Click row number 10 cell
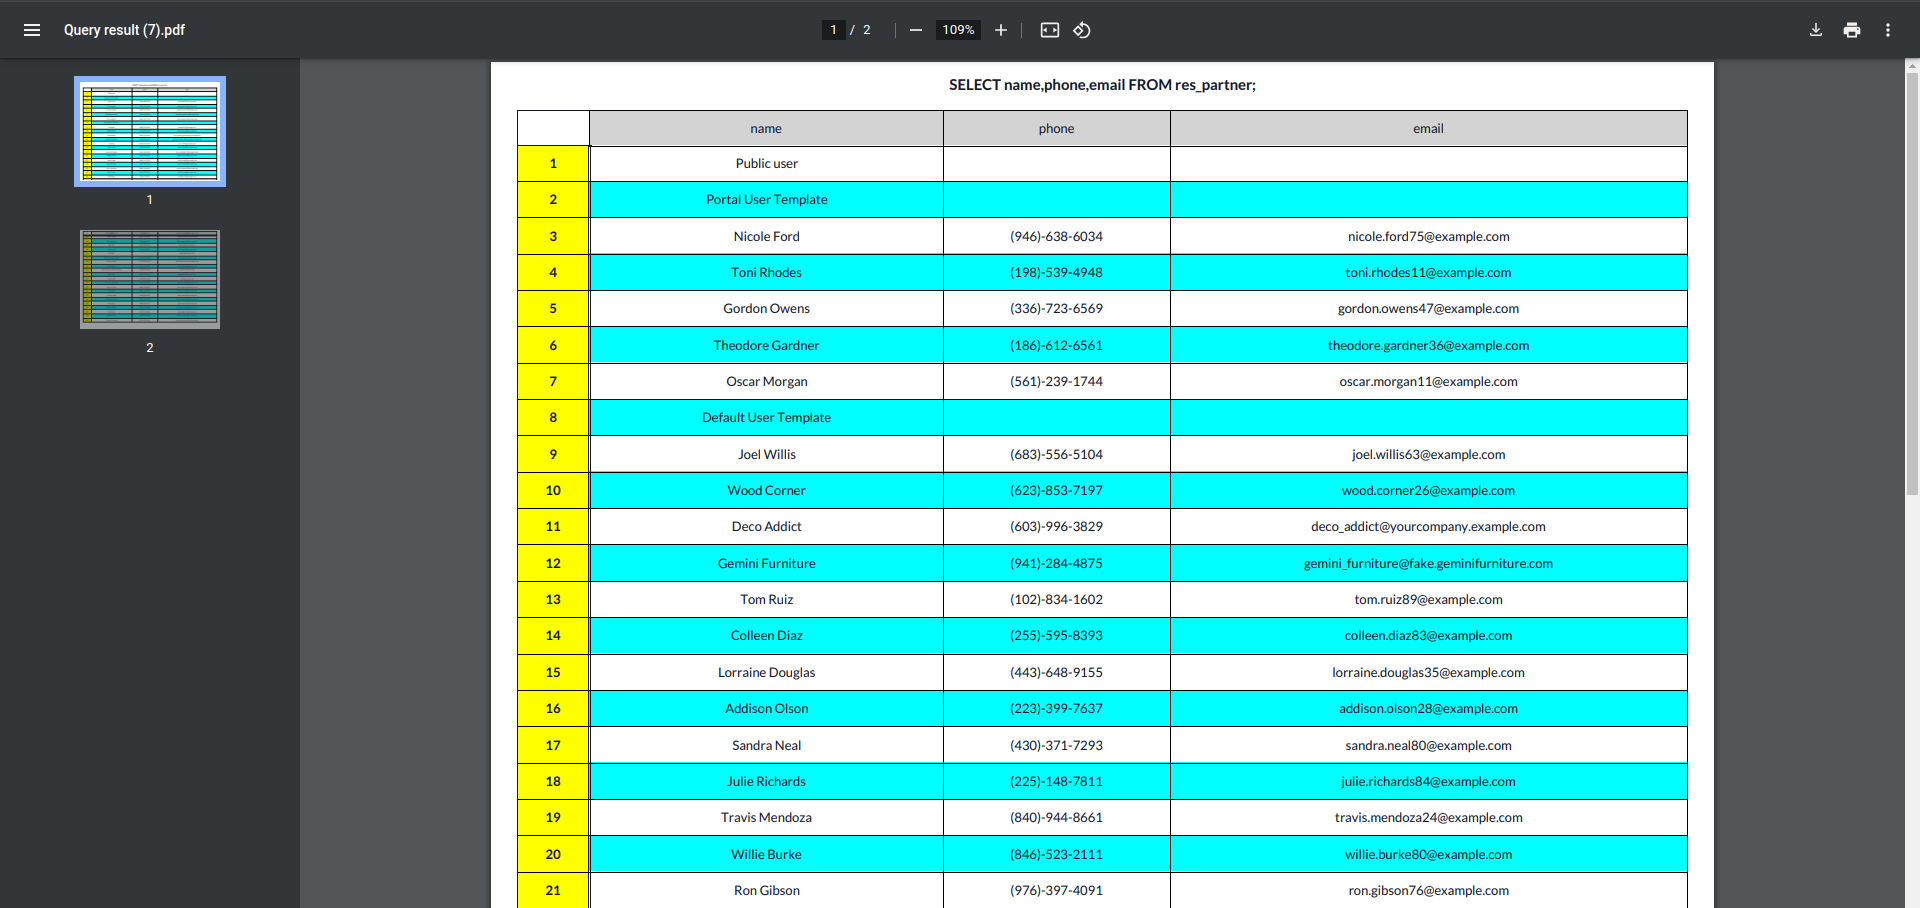The height and width of the screenshot is (908, 1920). tap(553, 490)
